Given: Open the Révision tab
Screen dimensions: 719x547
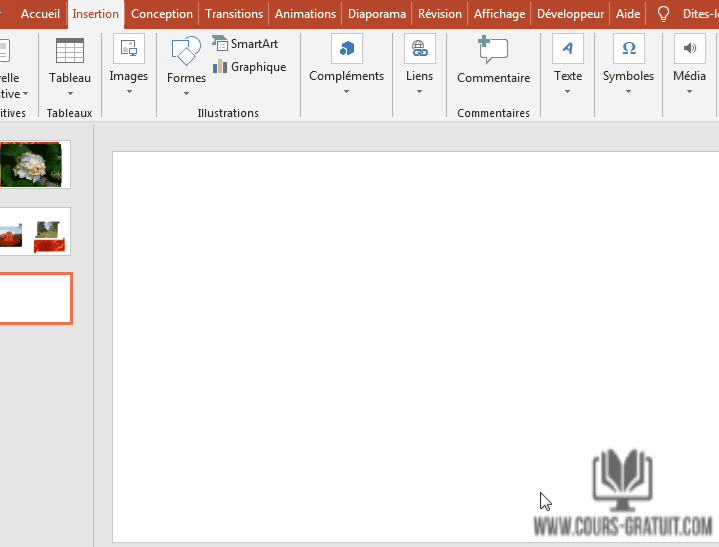Looking at the screenshot, I should [x=440, y=14].
